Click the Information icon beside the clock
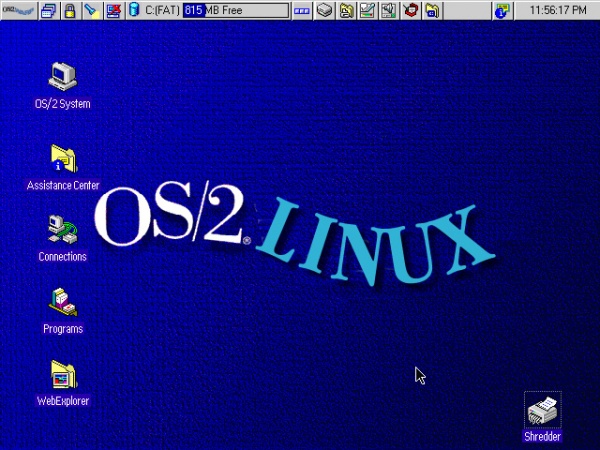The width and height of the screenshot is (600, 450). point(502,10)
